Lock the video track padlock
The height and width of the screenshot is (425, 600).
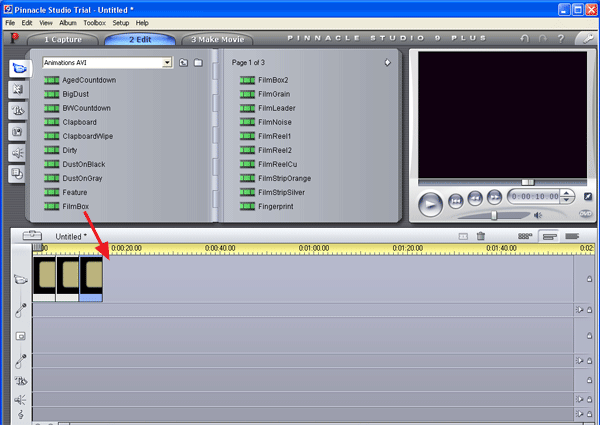click(x=589, y=279)
